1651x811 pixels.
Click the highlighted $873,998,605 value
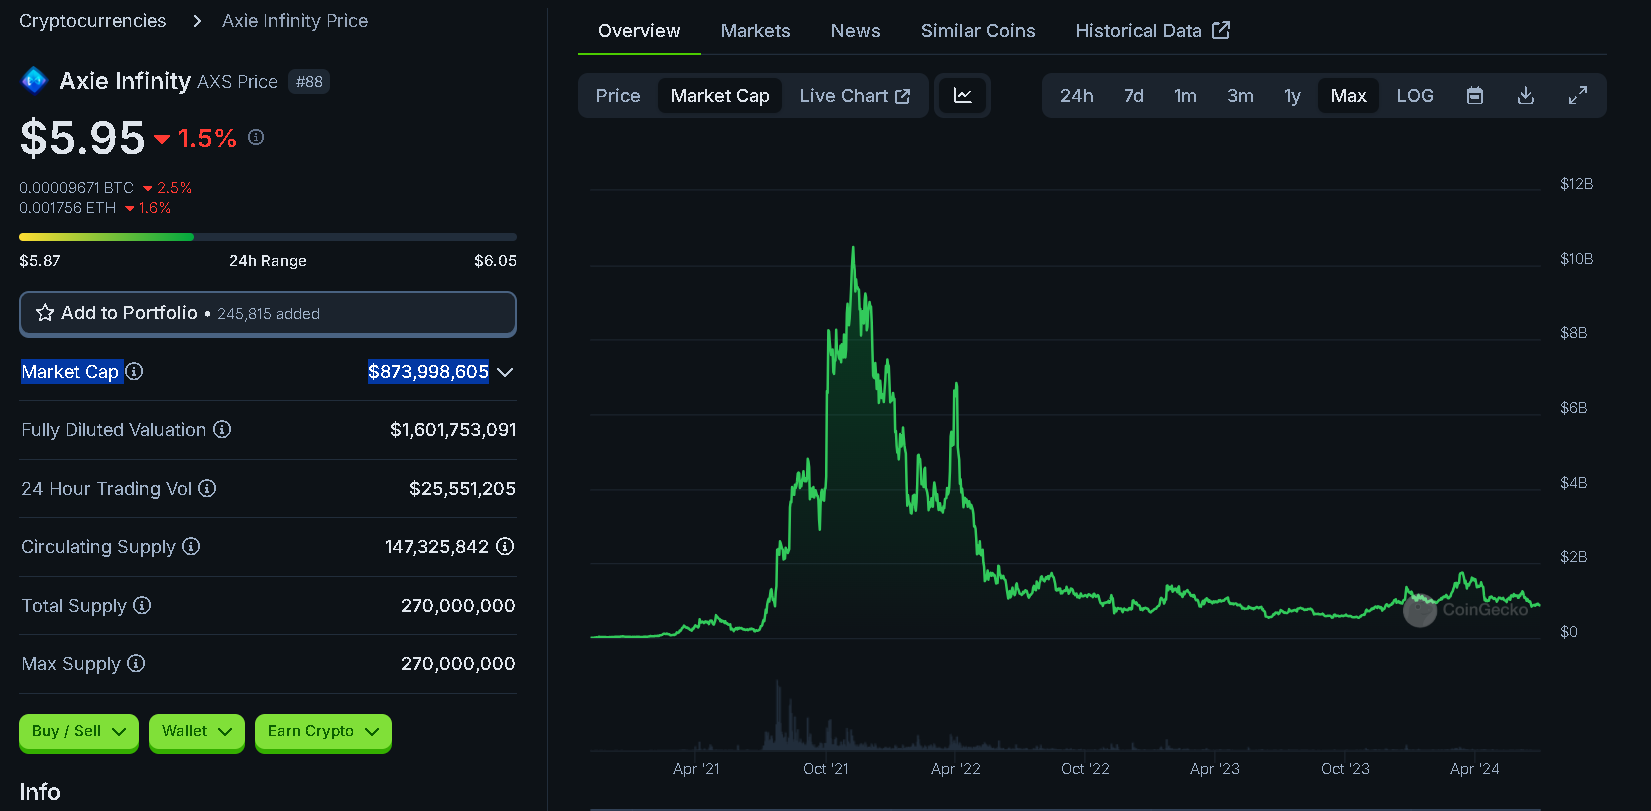428,372
